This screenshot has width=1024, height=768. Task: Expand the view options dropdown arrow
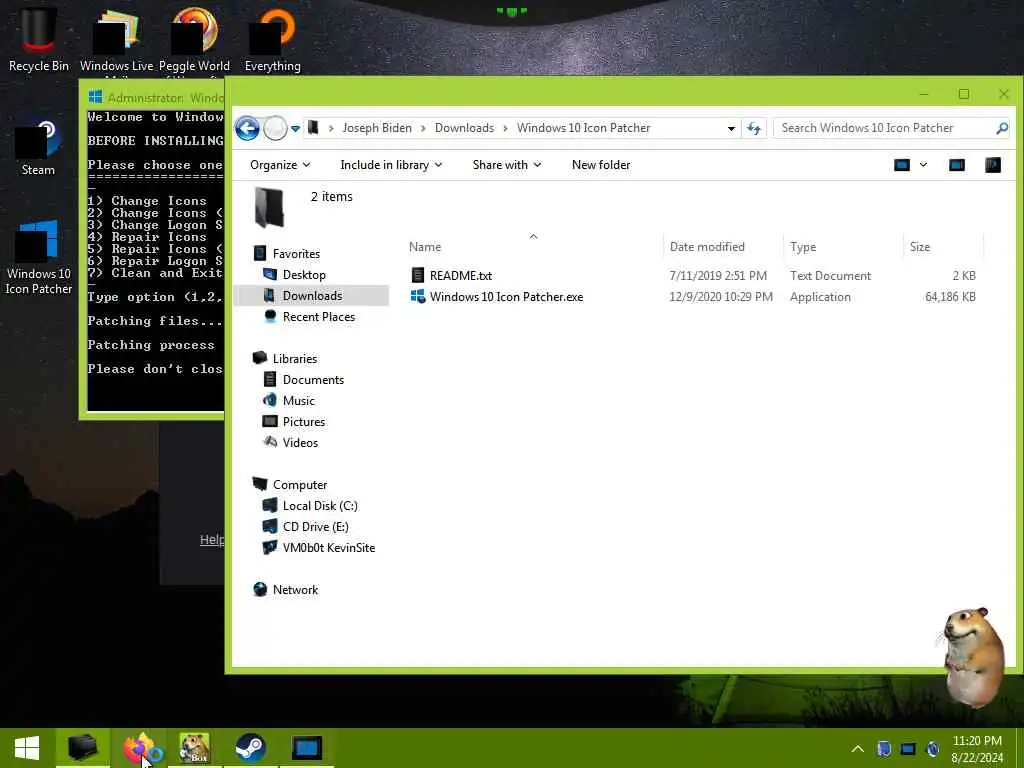(923, 165)
